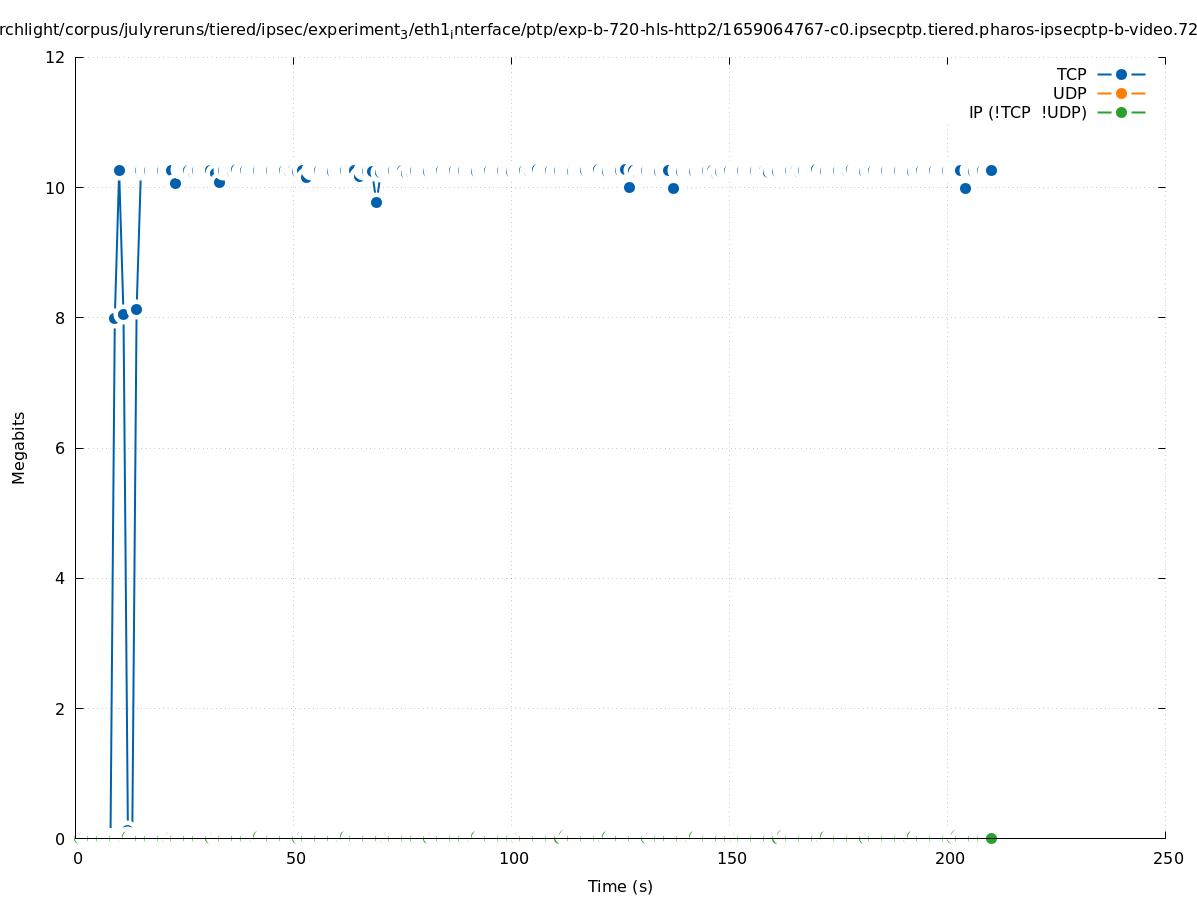Click the 6 tick label on the y-axis
Image resolution: width=1197 pixels, height=900 pixels.
60,448
